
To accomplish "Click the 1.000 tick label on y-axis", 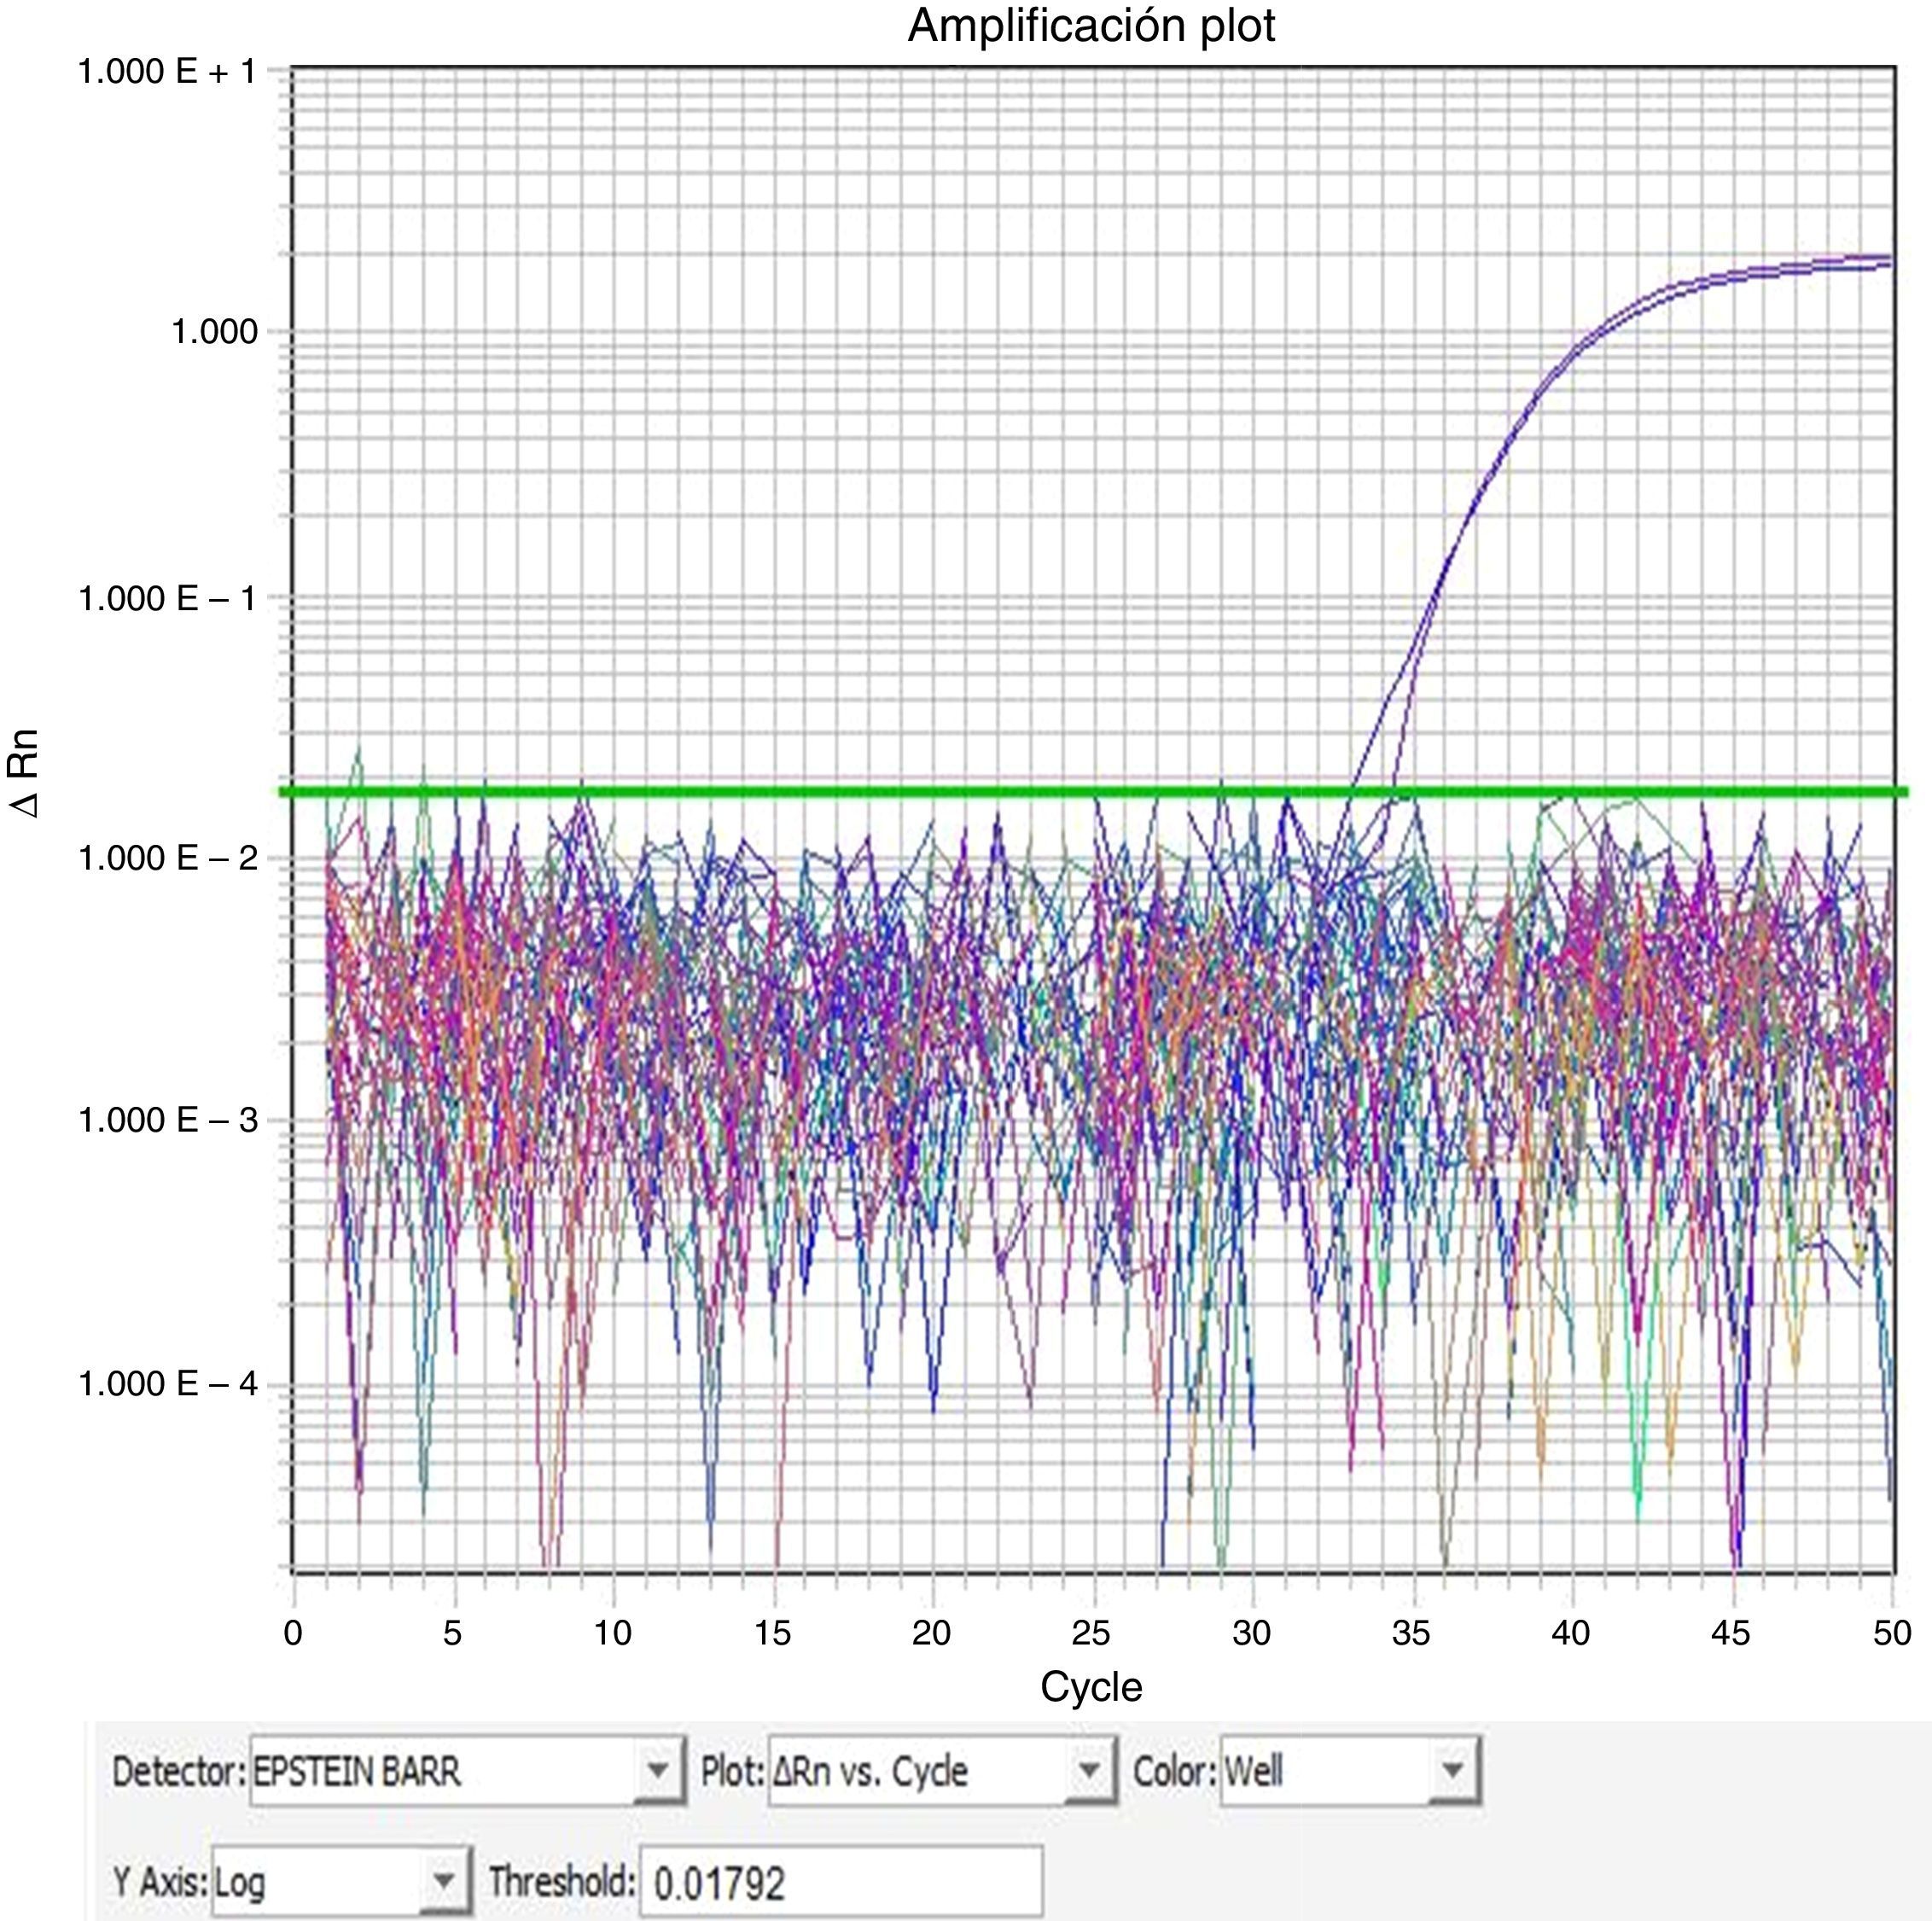I will pos(214,332).
